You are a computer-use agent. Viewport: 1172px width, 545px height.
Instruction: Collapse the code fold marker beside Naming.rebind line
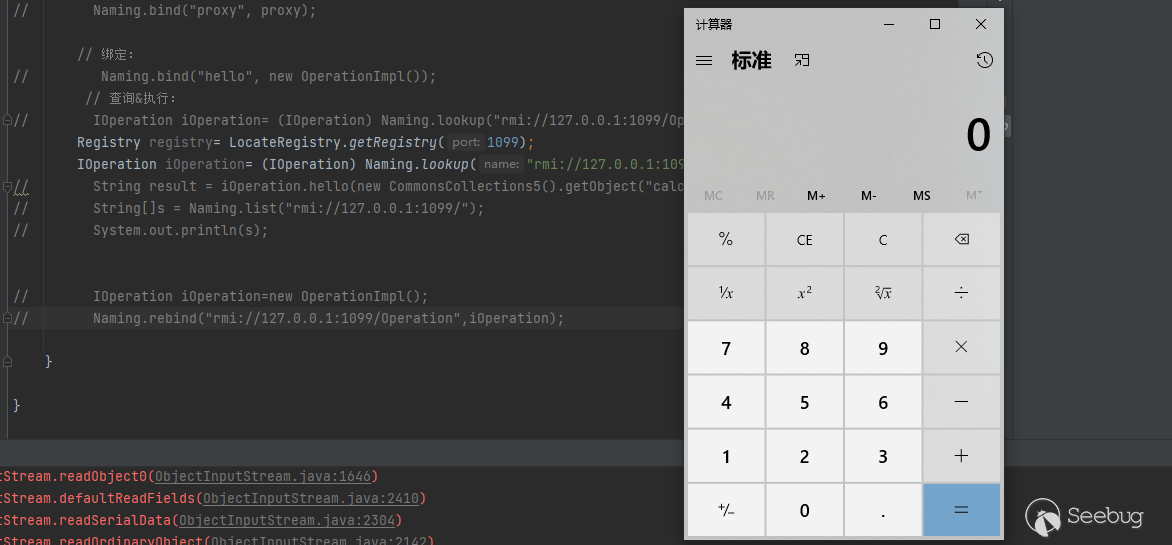pos(8,318)
